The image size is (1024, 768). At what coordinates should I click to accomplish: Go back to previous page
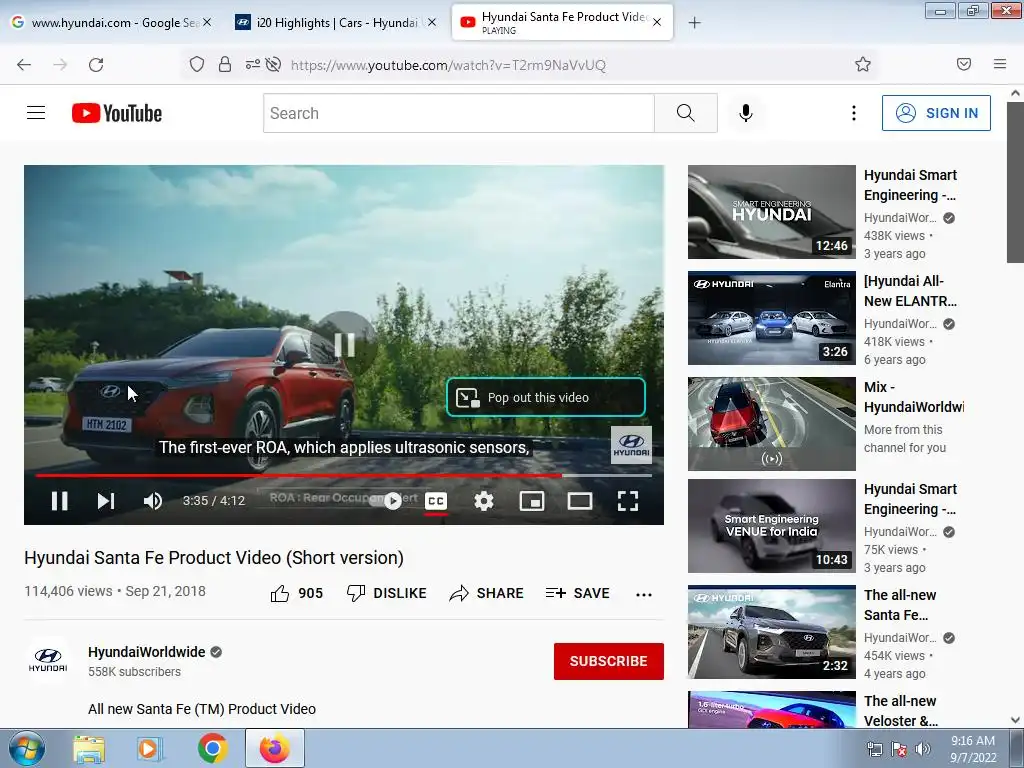24,65
